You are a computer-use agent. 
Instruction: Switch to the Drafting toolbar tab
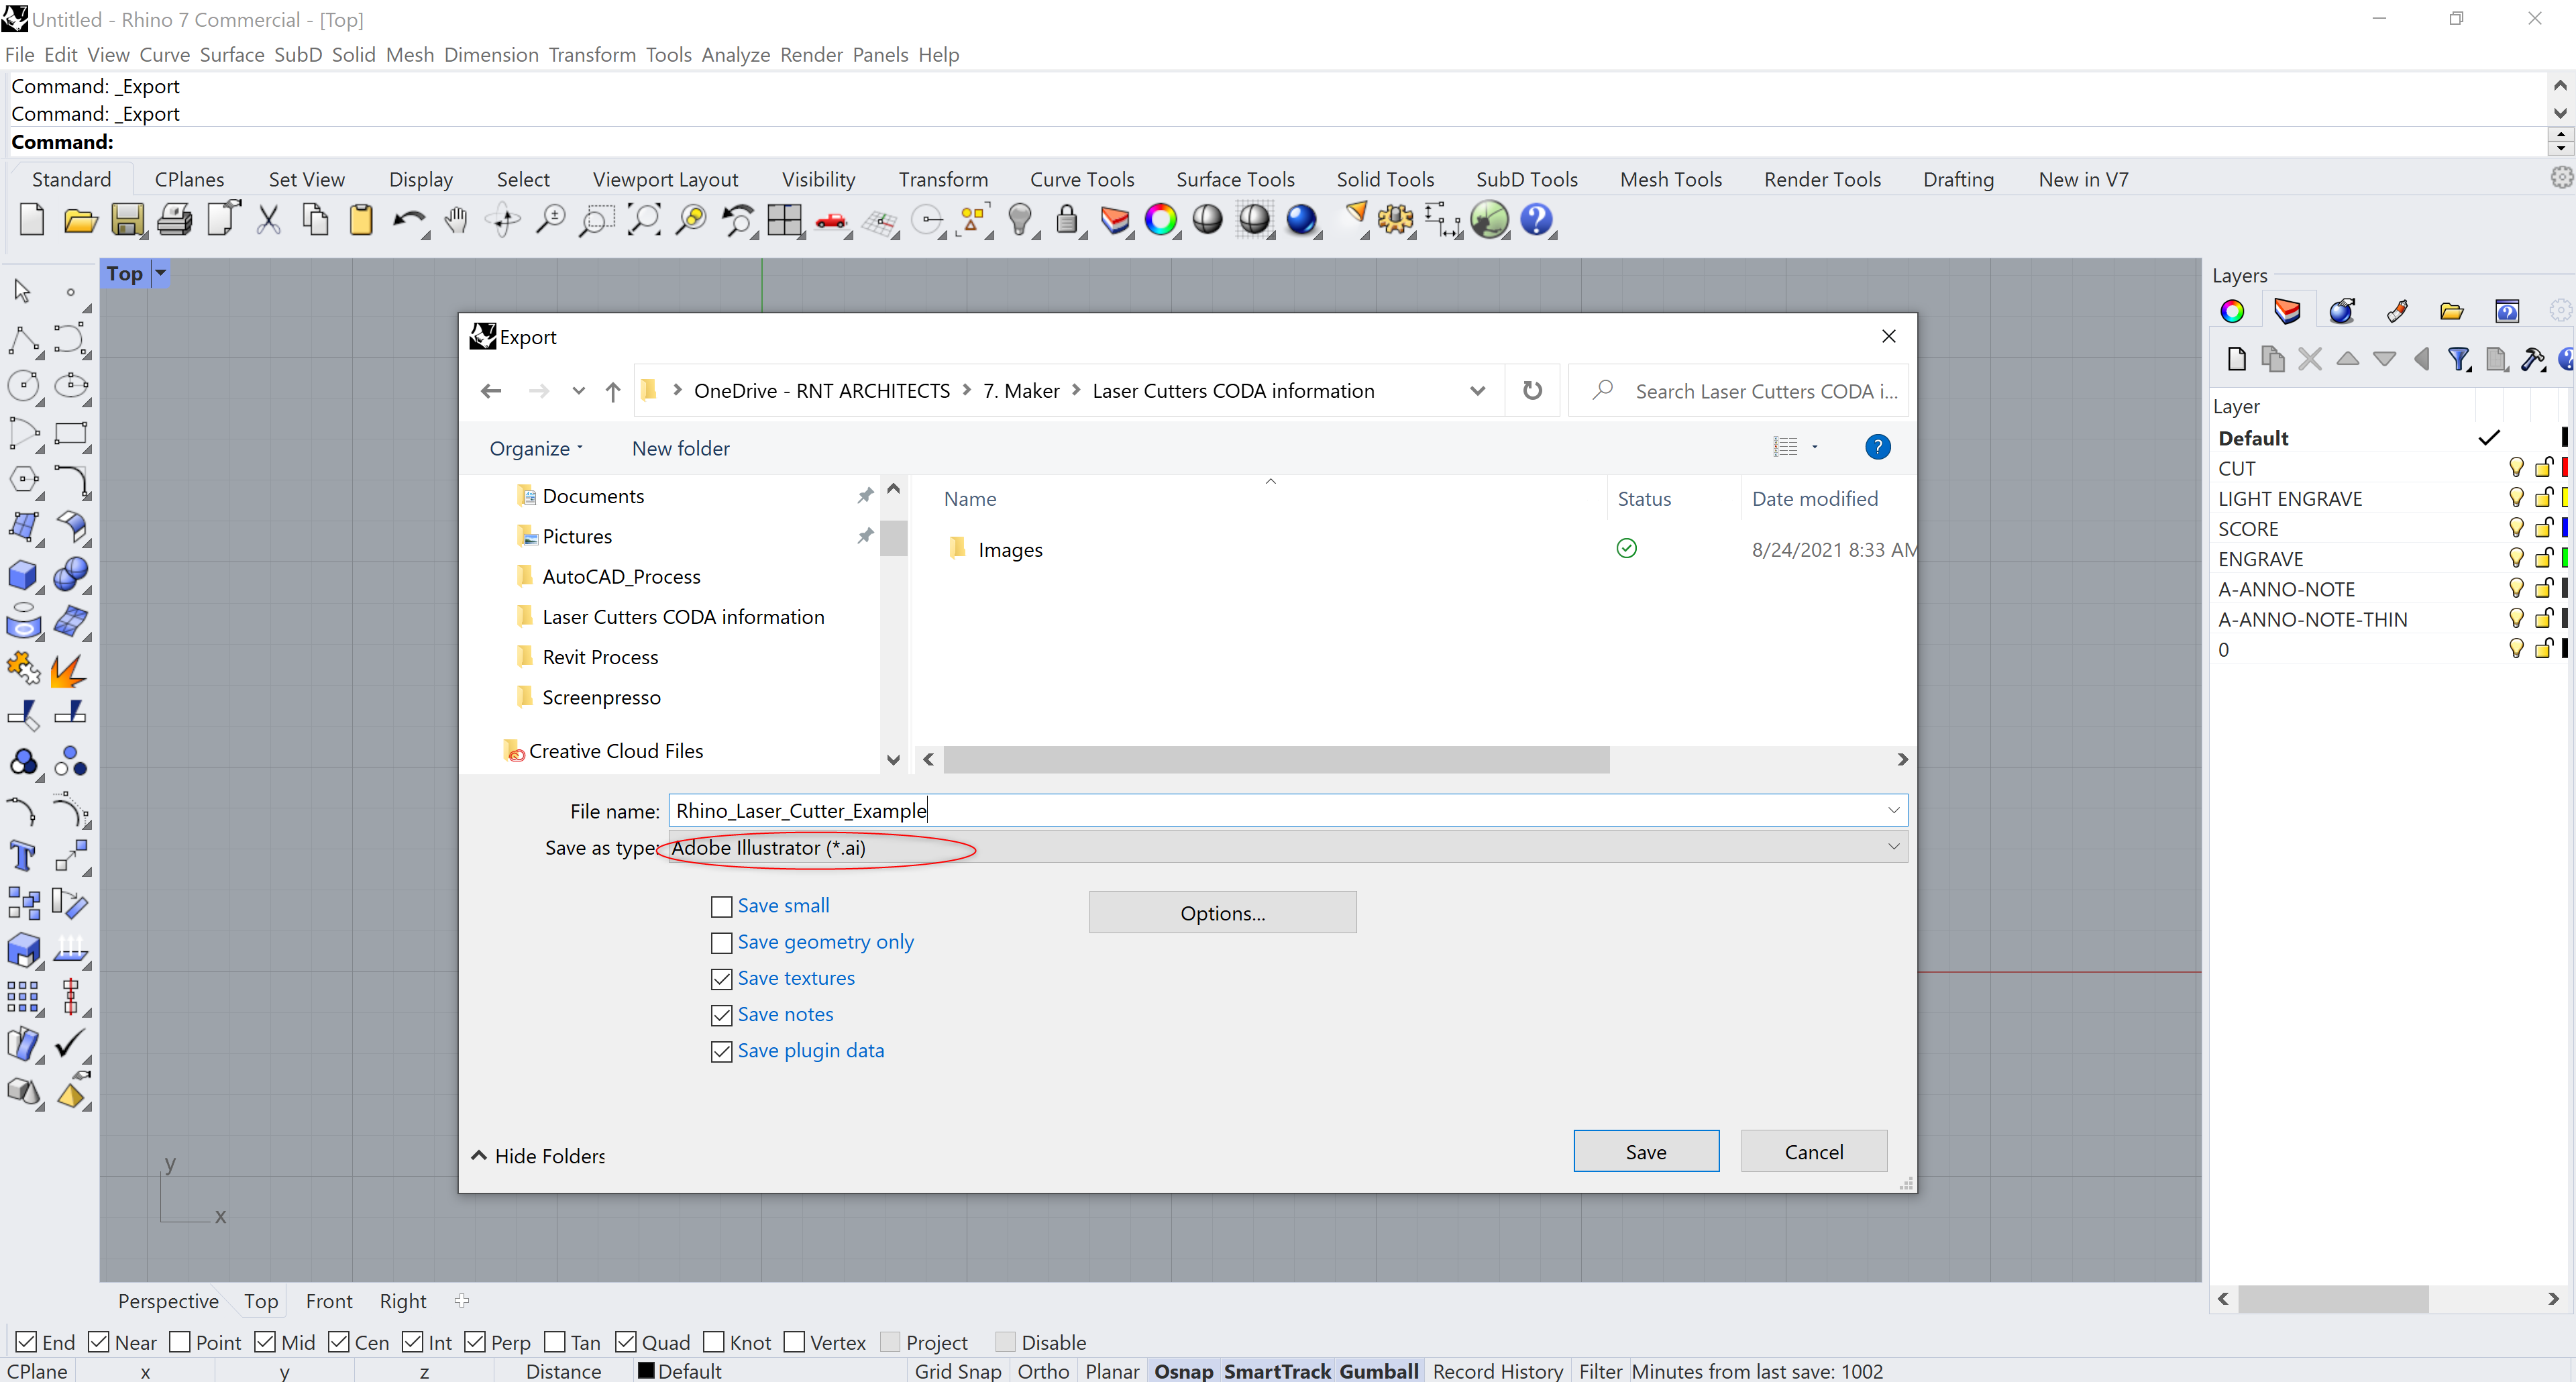tap(1958, 179)
